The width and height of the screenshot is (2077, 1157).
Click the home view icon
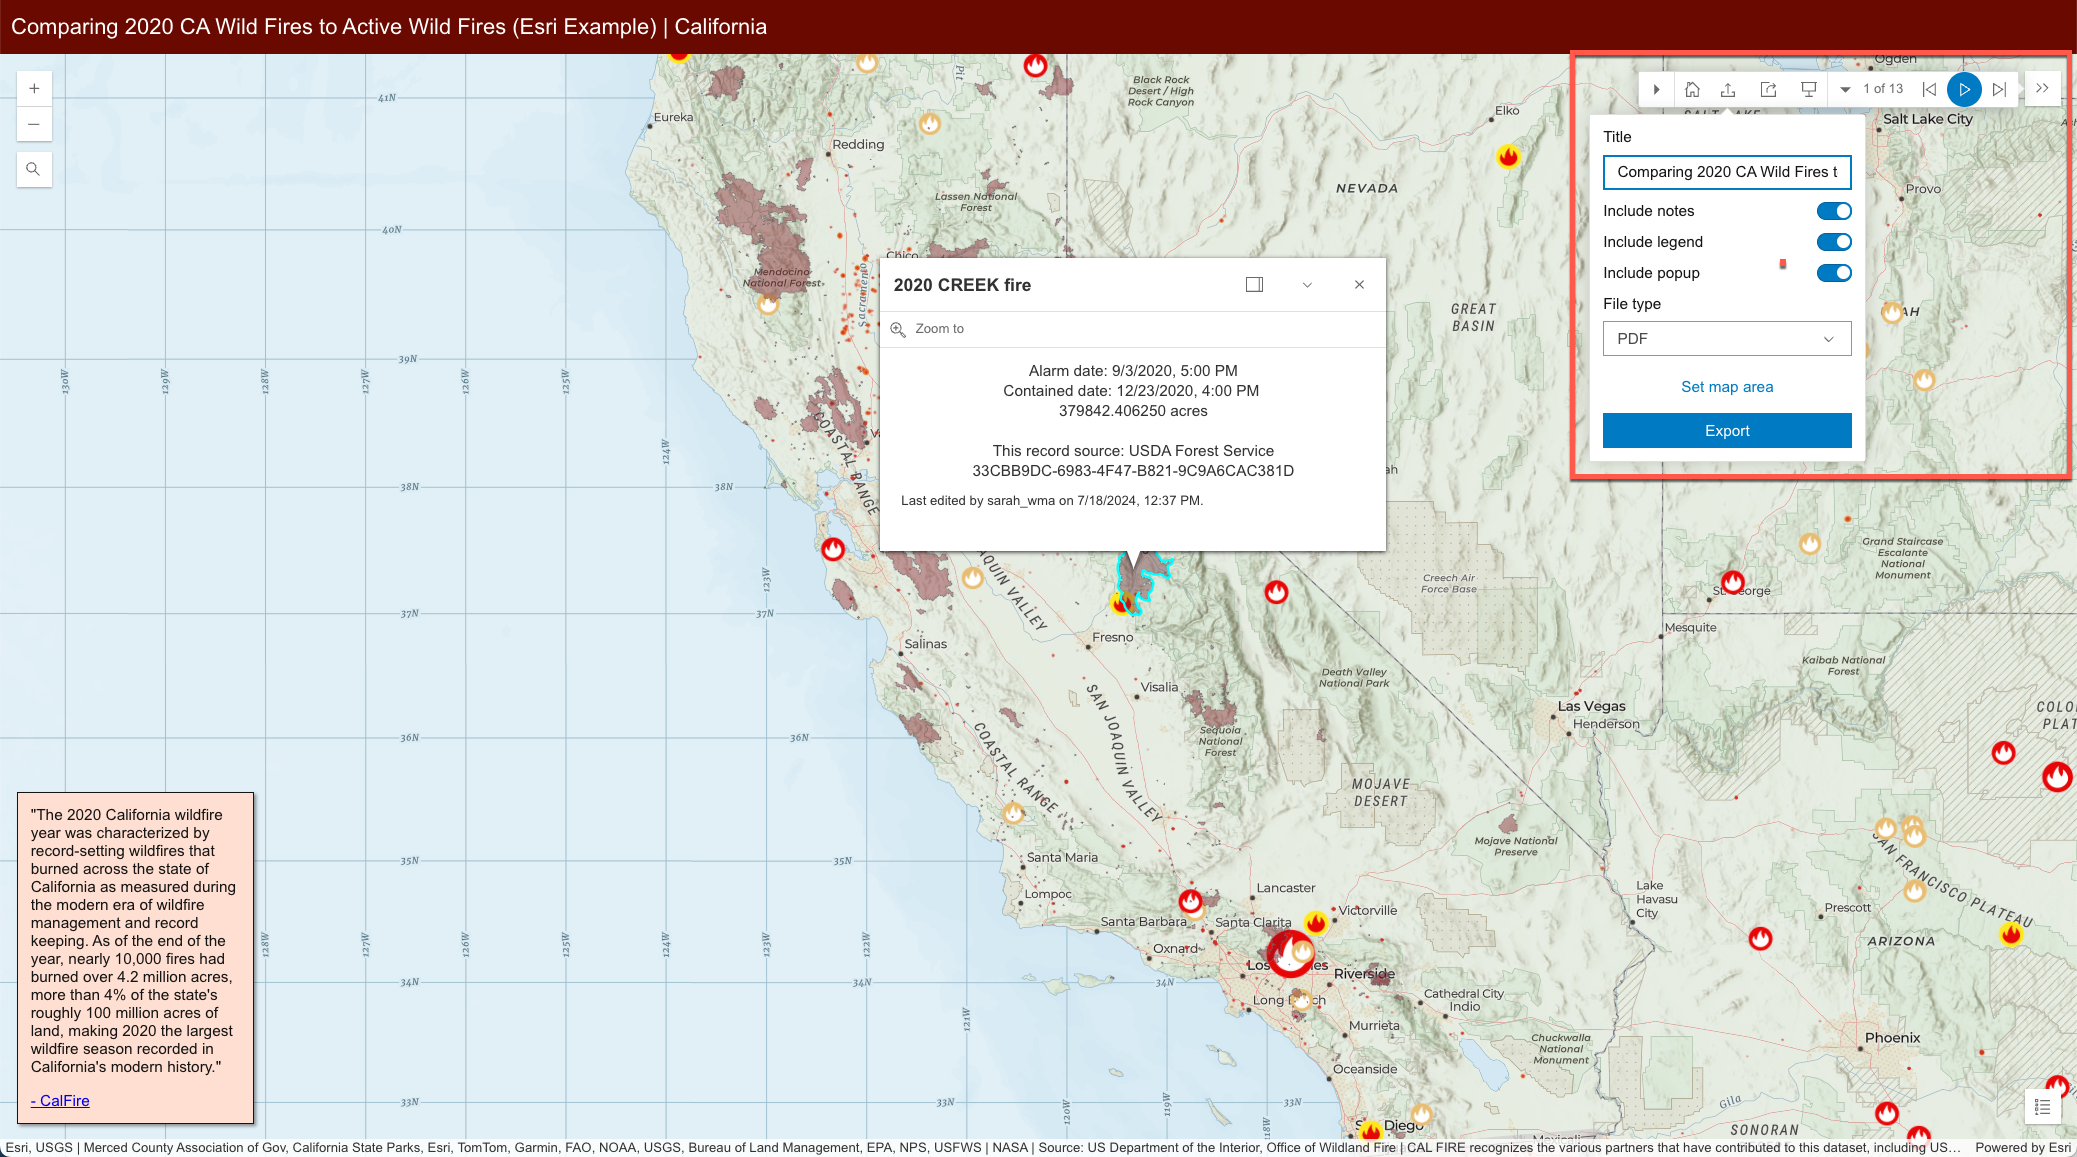point(1692,90)
